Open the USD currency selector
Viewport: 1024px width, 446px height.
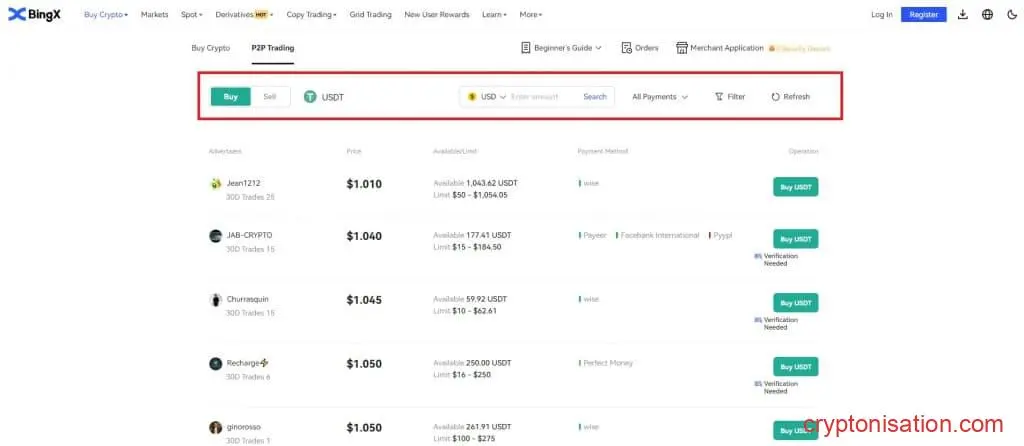(x=487, y=97)
